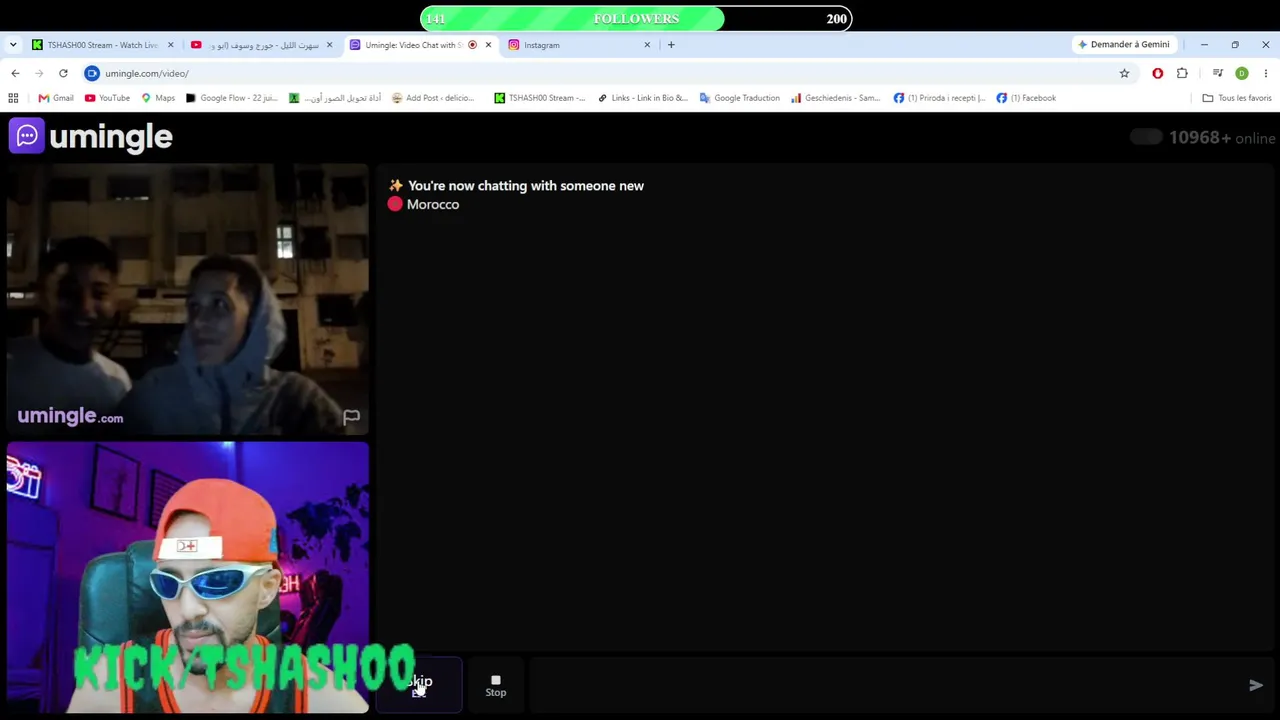Image resolution: width=1280 pixels, height=720 pixels.
Task: Open the Links - Link in Bio bookmark
Action: (643, 98)
